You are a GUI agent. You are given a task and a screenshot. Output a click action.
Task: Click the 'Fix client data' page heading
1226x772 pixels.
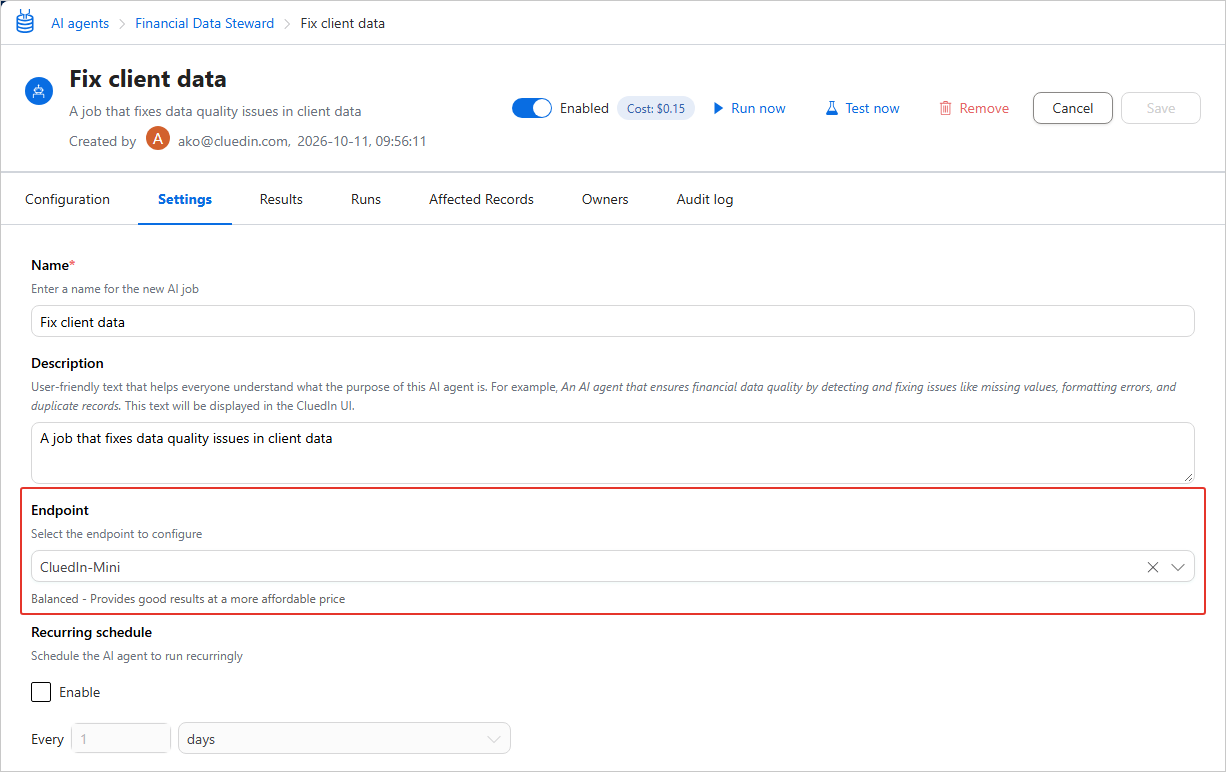click(148, 79)
